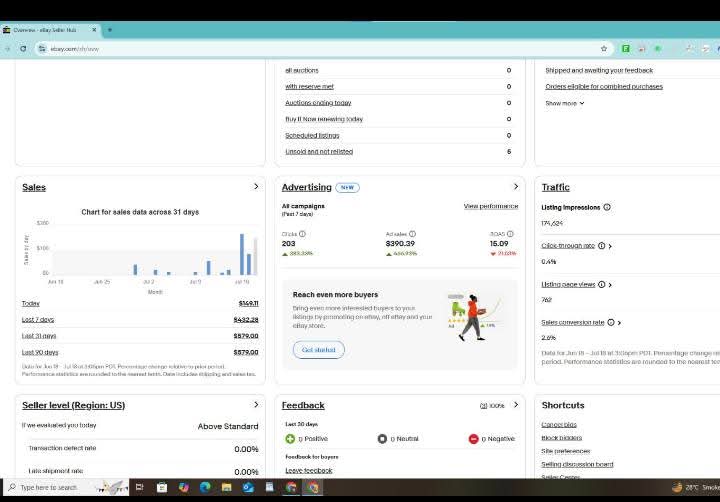
Task: Open Orders eligible for combined purchases link
Action: pyautogui.click(x=604, y=86)
